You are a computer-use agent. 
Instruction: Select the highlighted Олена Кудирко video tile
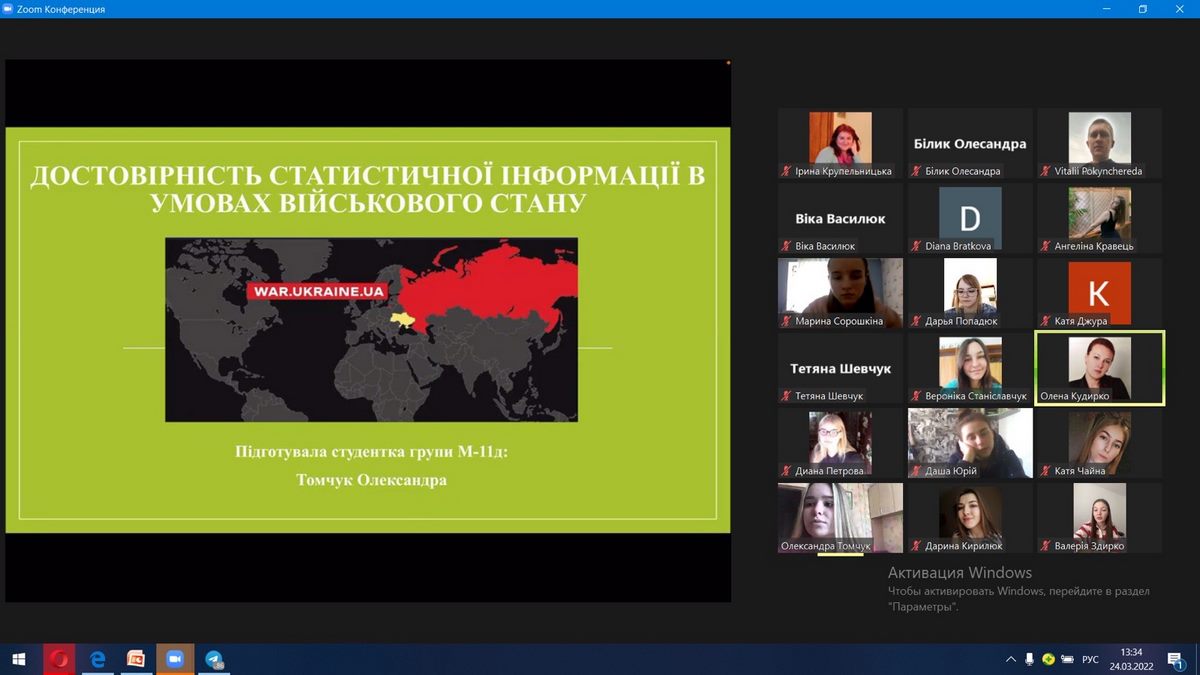coord(1099,368)
